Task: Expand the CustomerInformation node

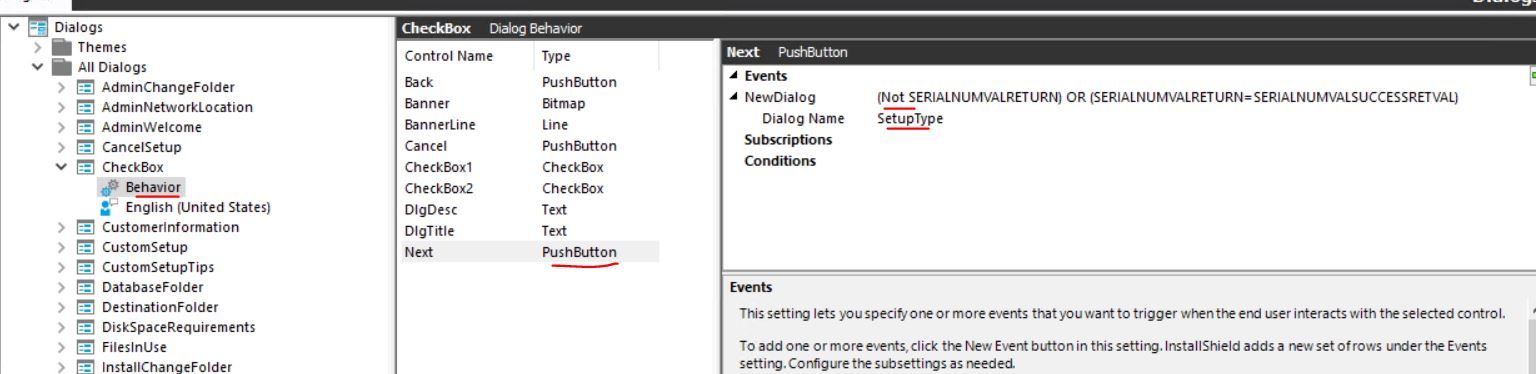Action: coord(62,227)
